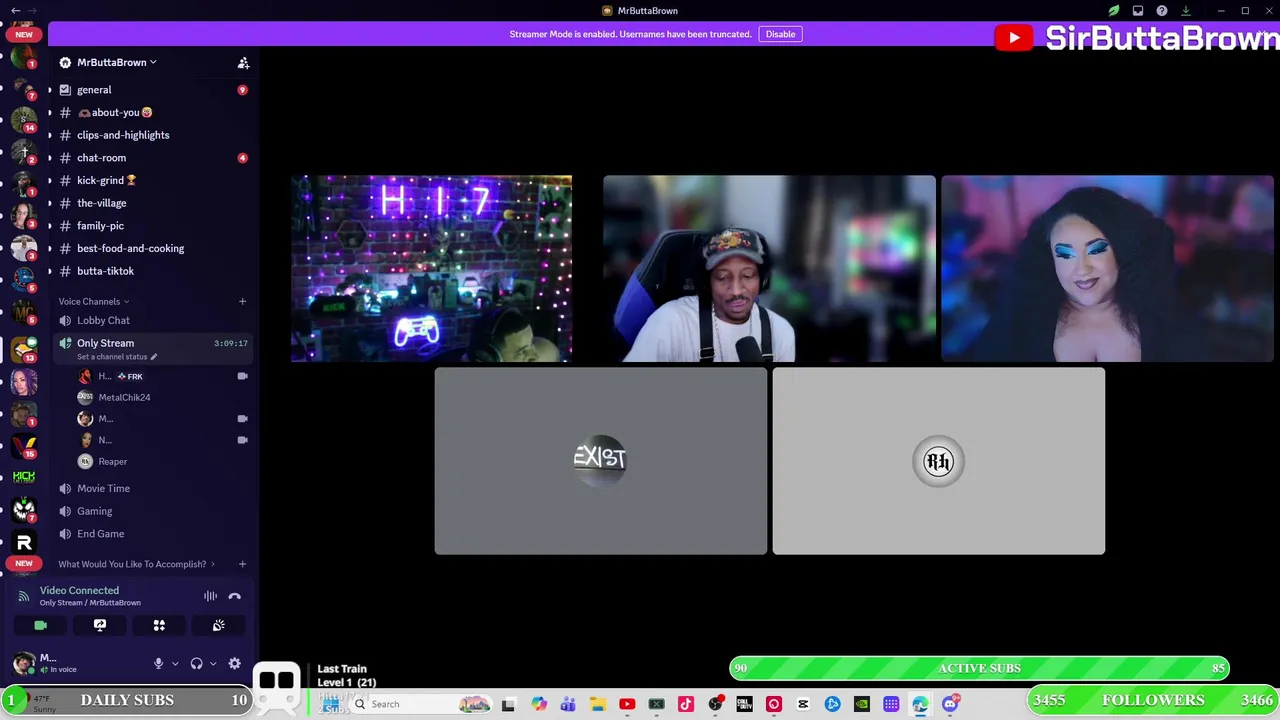Click the Set a channel status link
1280x720 pixels.
tap(116, 357)
